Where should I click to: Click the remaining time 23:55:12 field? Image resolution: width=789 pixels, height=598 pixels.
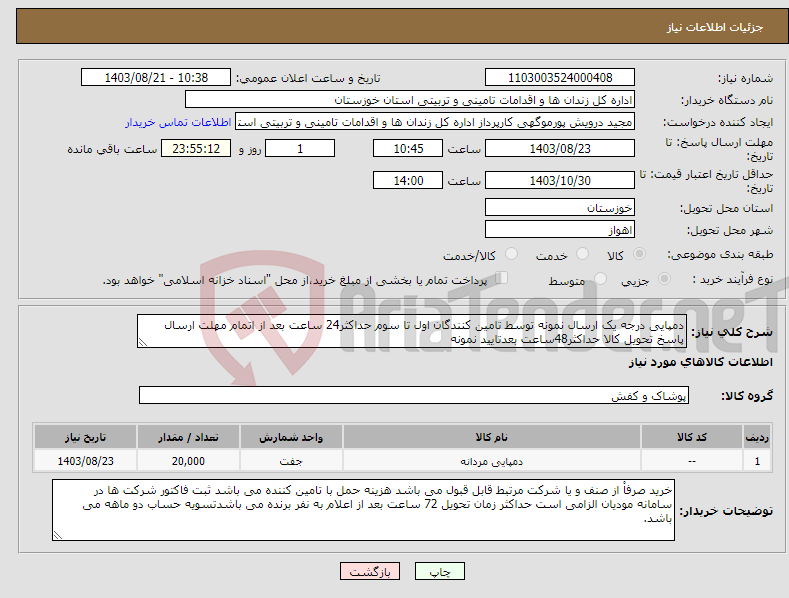click(x=196, y=148)
